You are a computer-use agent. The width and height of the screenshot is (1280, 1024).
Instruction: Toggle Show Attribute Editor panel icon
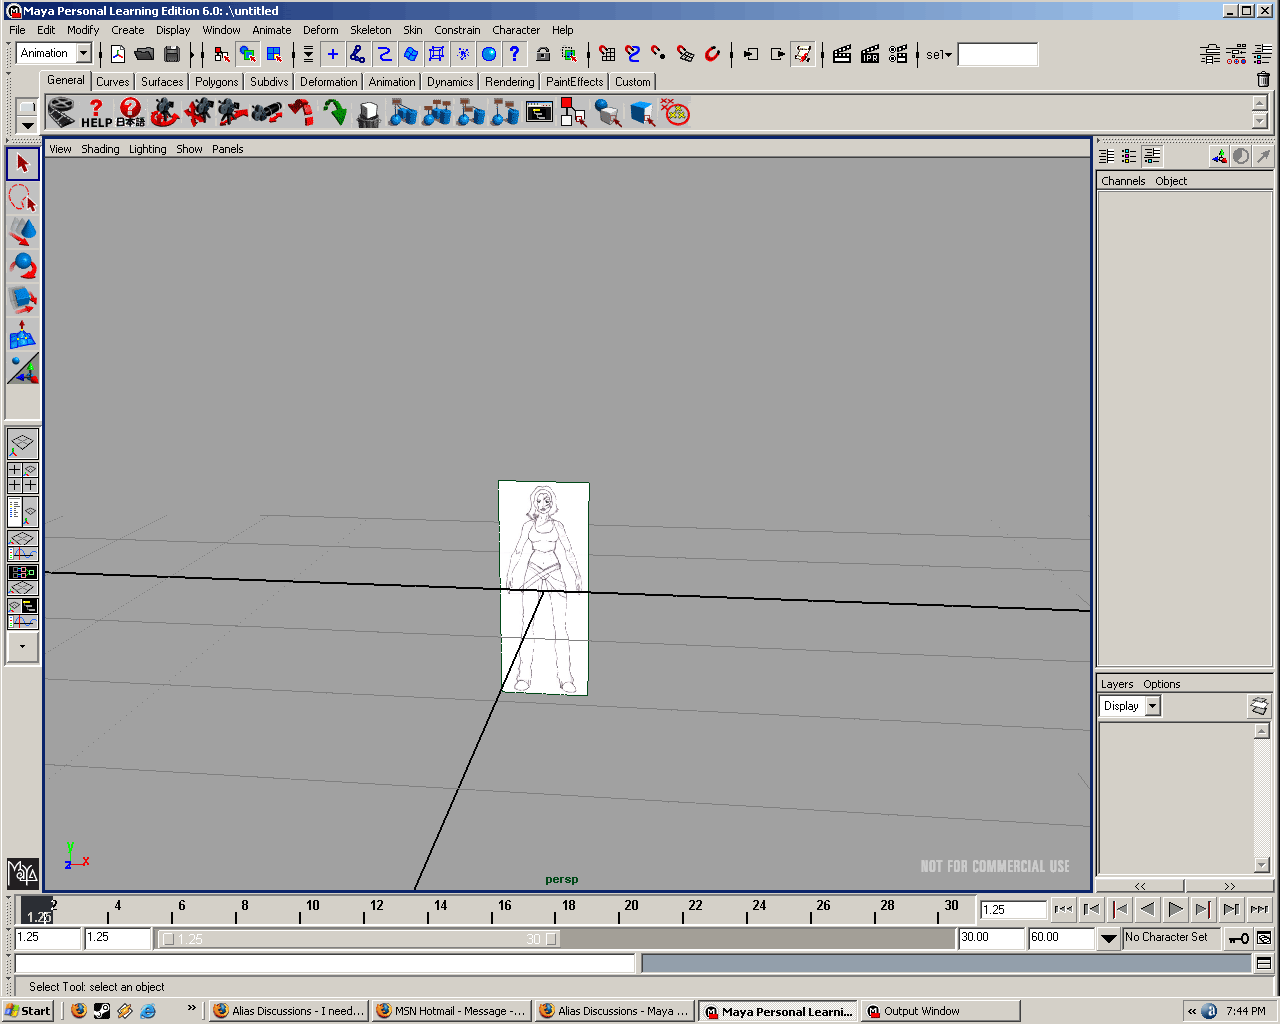[x=1210, y=54]
